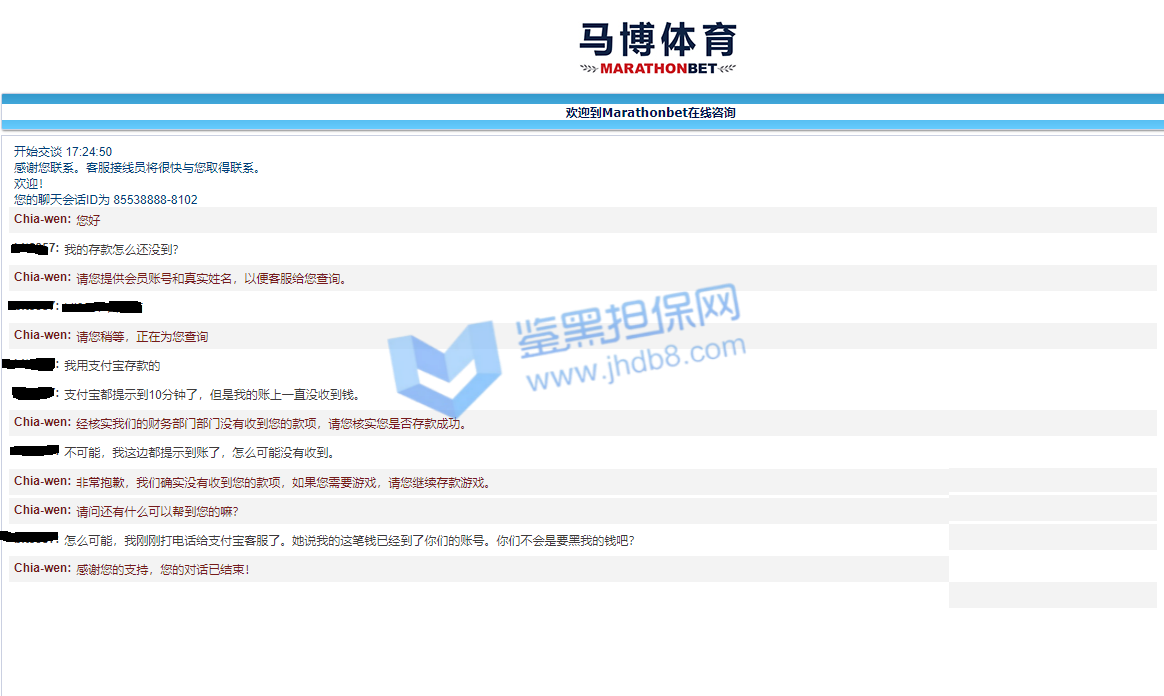The image size is (1164, 696).
Task: Click the message 请您稍等，正在为您查询
Action: [142, 336]
